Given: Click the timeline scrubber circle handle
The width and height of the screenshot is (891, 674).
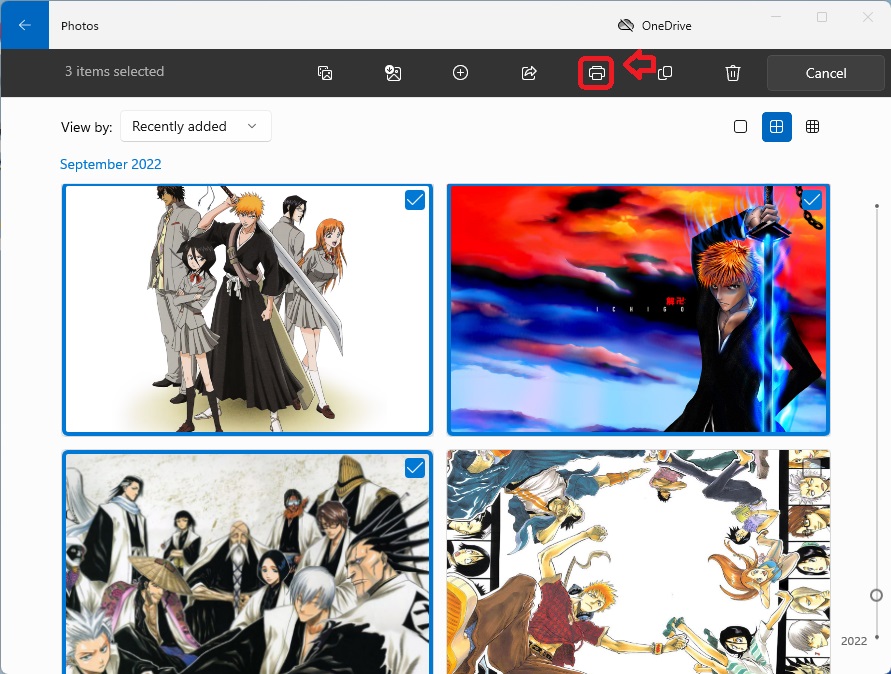Looking at the screenshot, I should click(876, 595).
